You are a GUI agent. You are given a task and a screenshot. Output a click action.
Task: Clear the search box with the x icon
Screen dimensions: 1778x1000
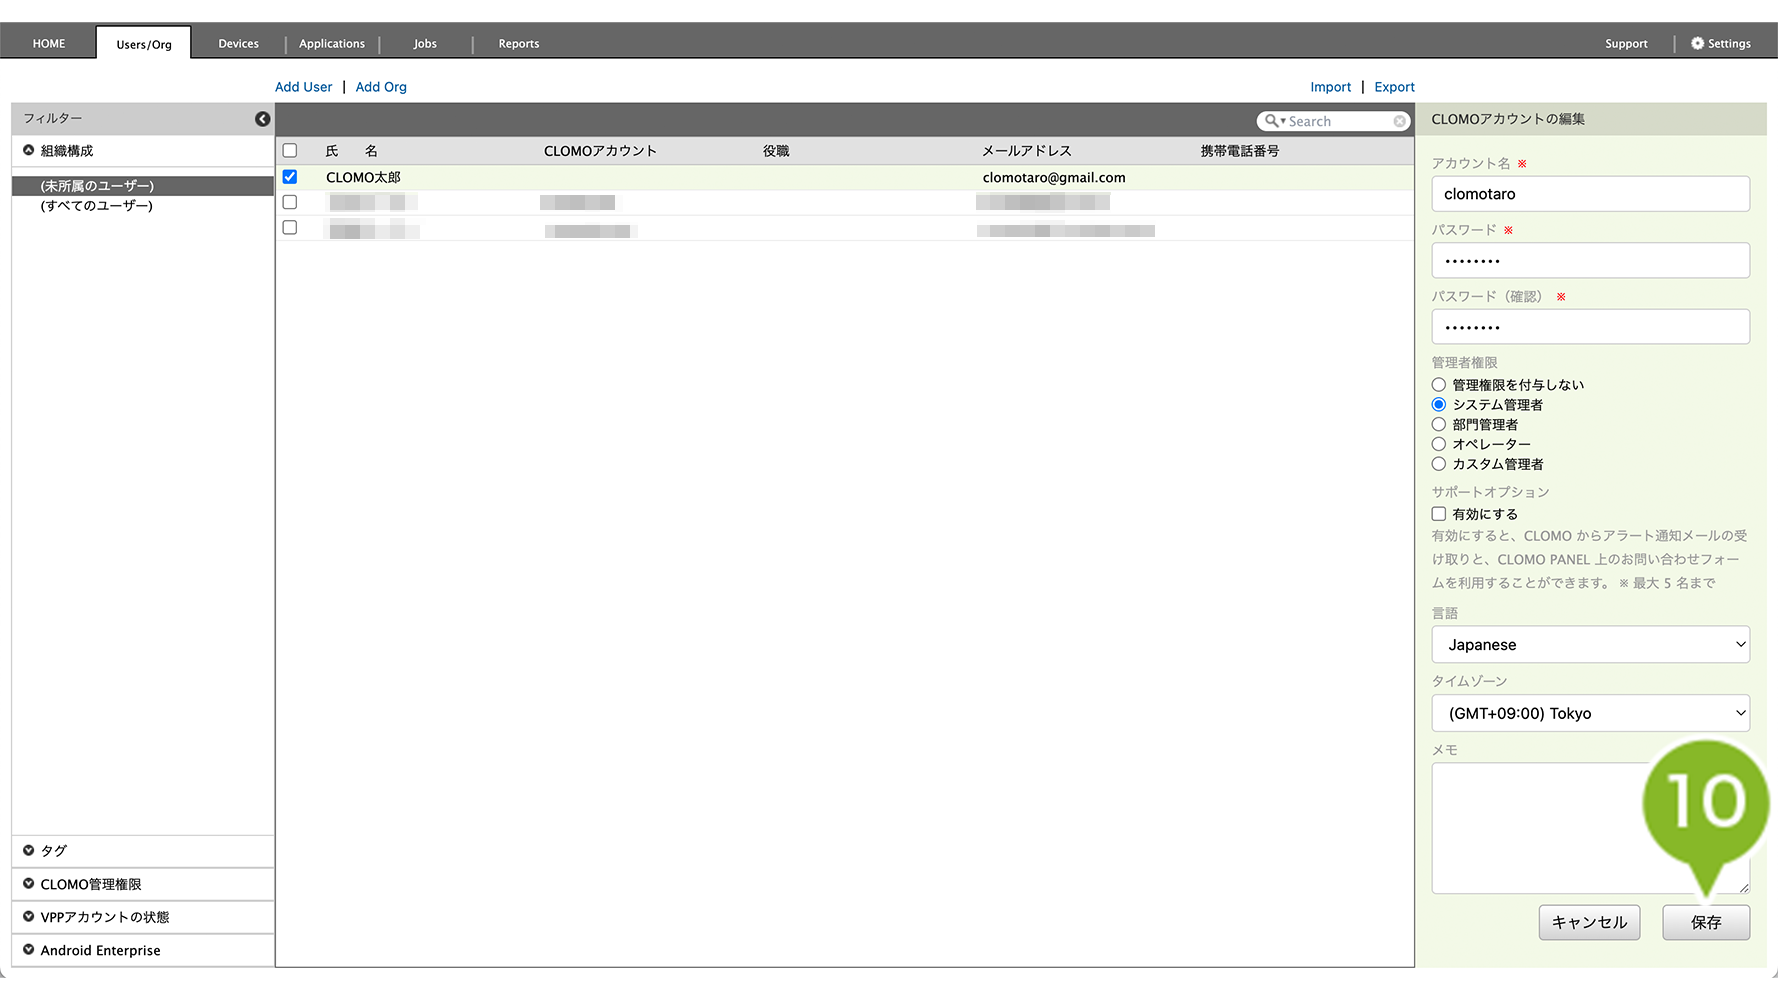coord(1399,121)
